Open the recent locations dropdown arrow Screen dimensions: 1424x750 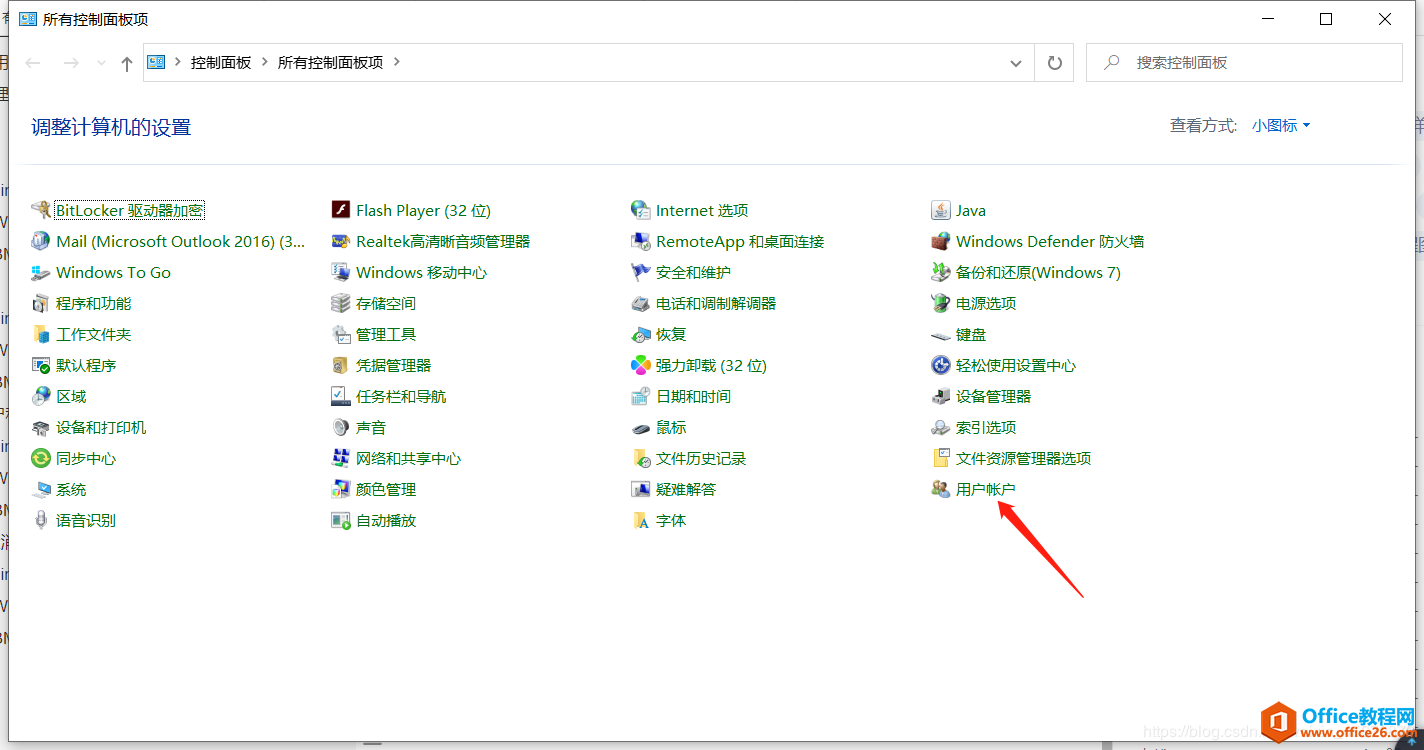pos(101,63)
